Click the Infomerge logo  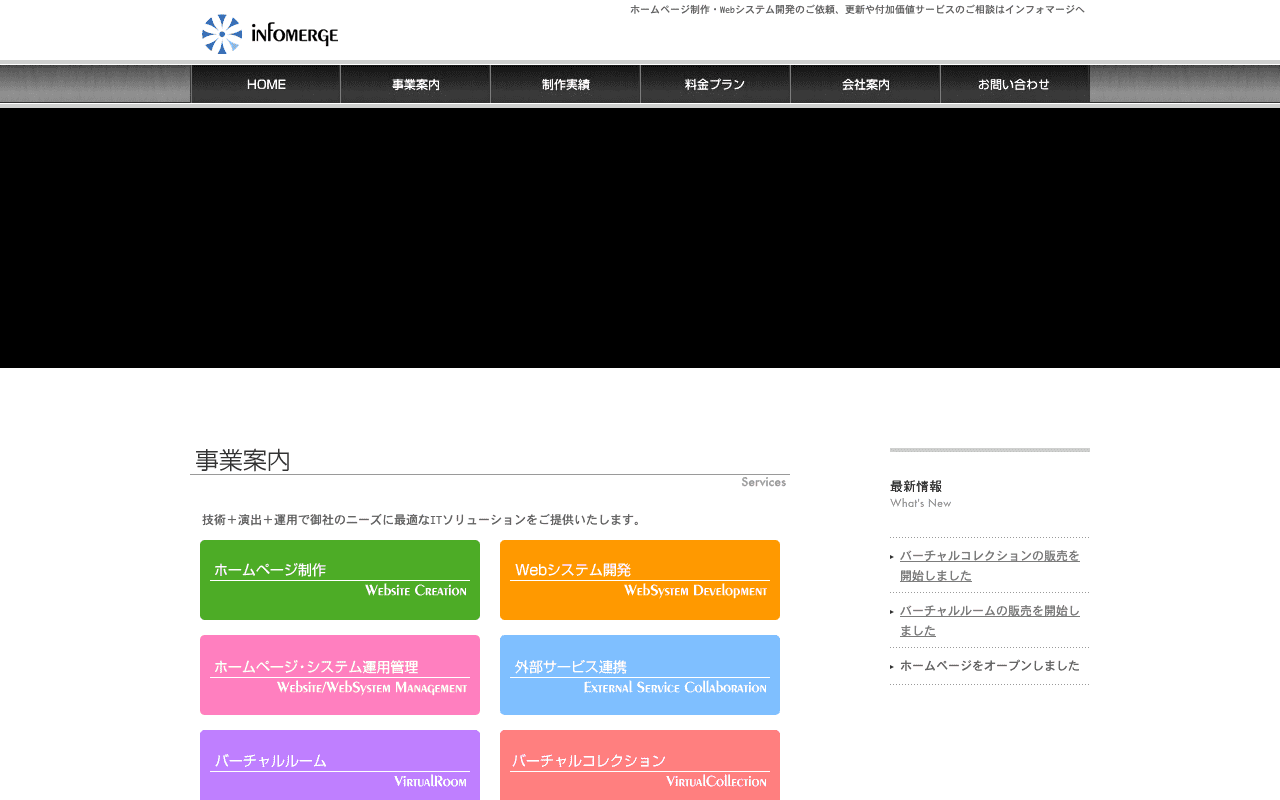[x=270, y=34]
